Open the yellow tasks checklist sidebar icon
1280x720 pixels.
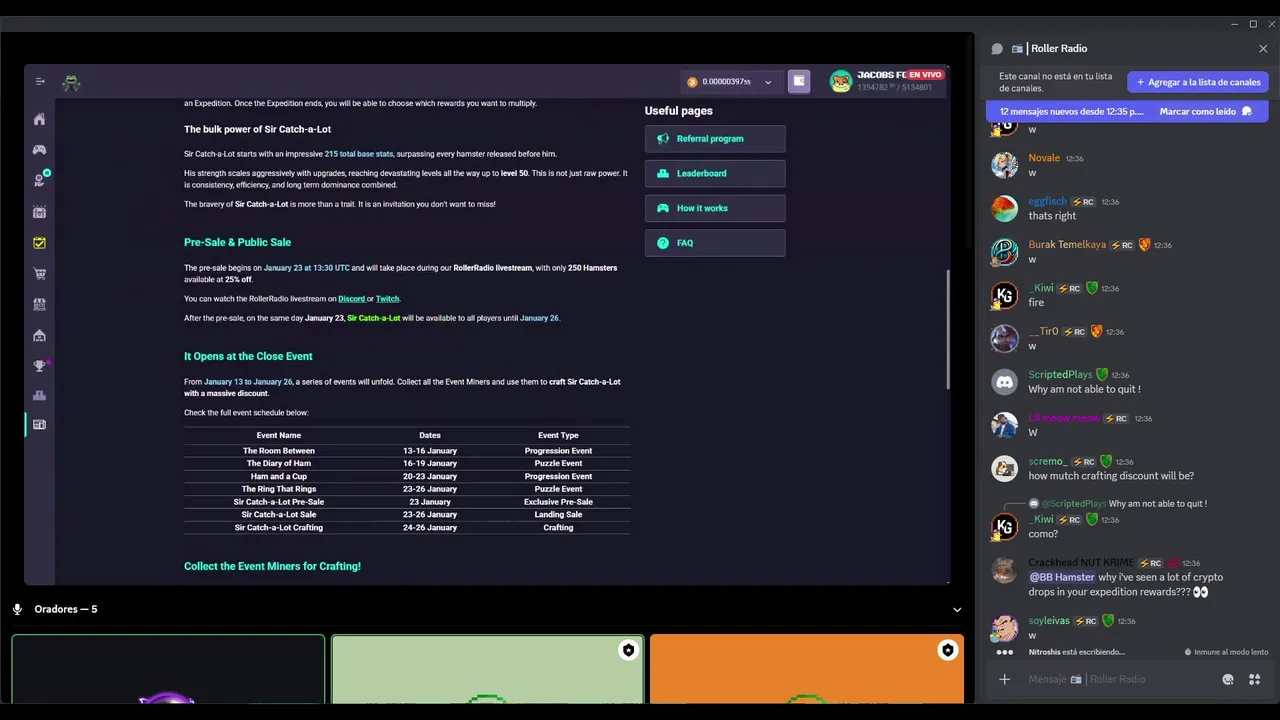click(39, 243)
